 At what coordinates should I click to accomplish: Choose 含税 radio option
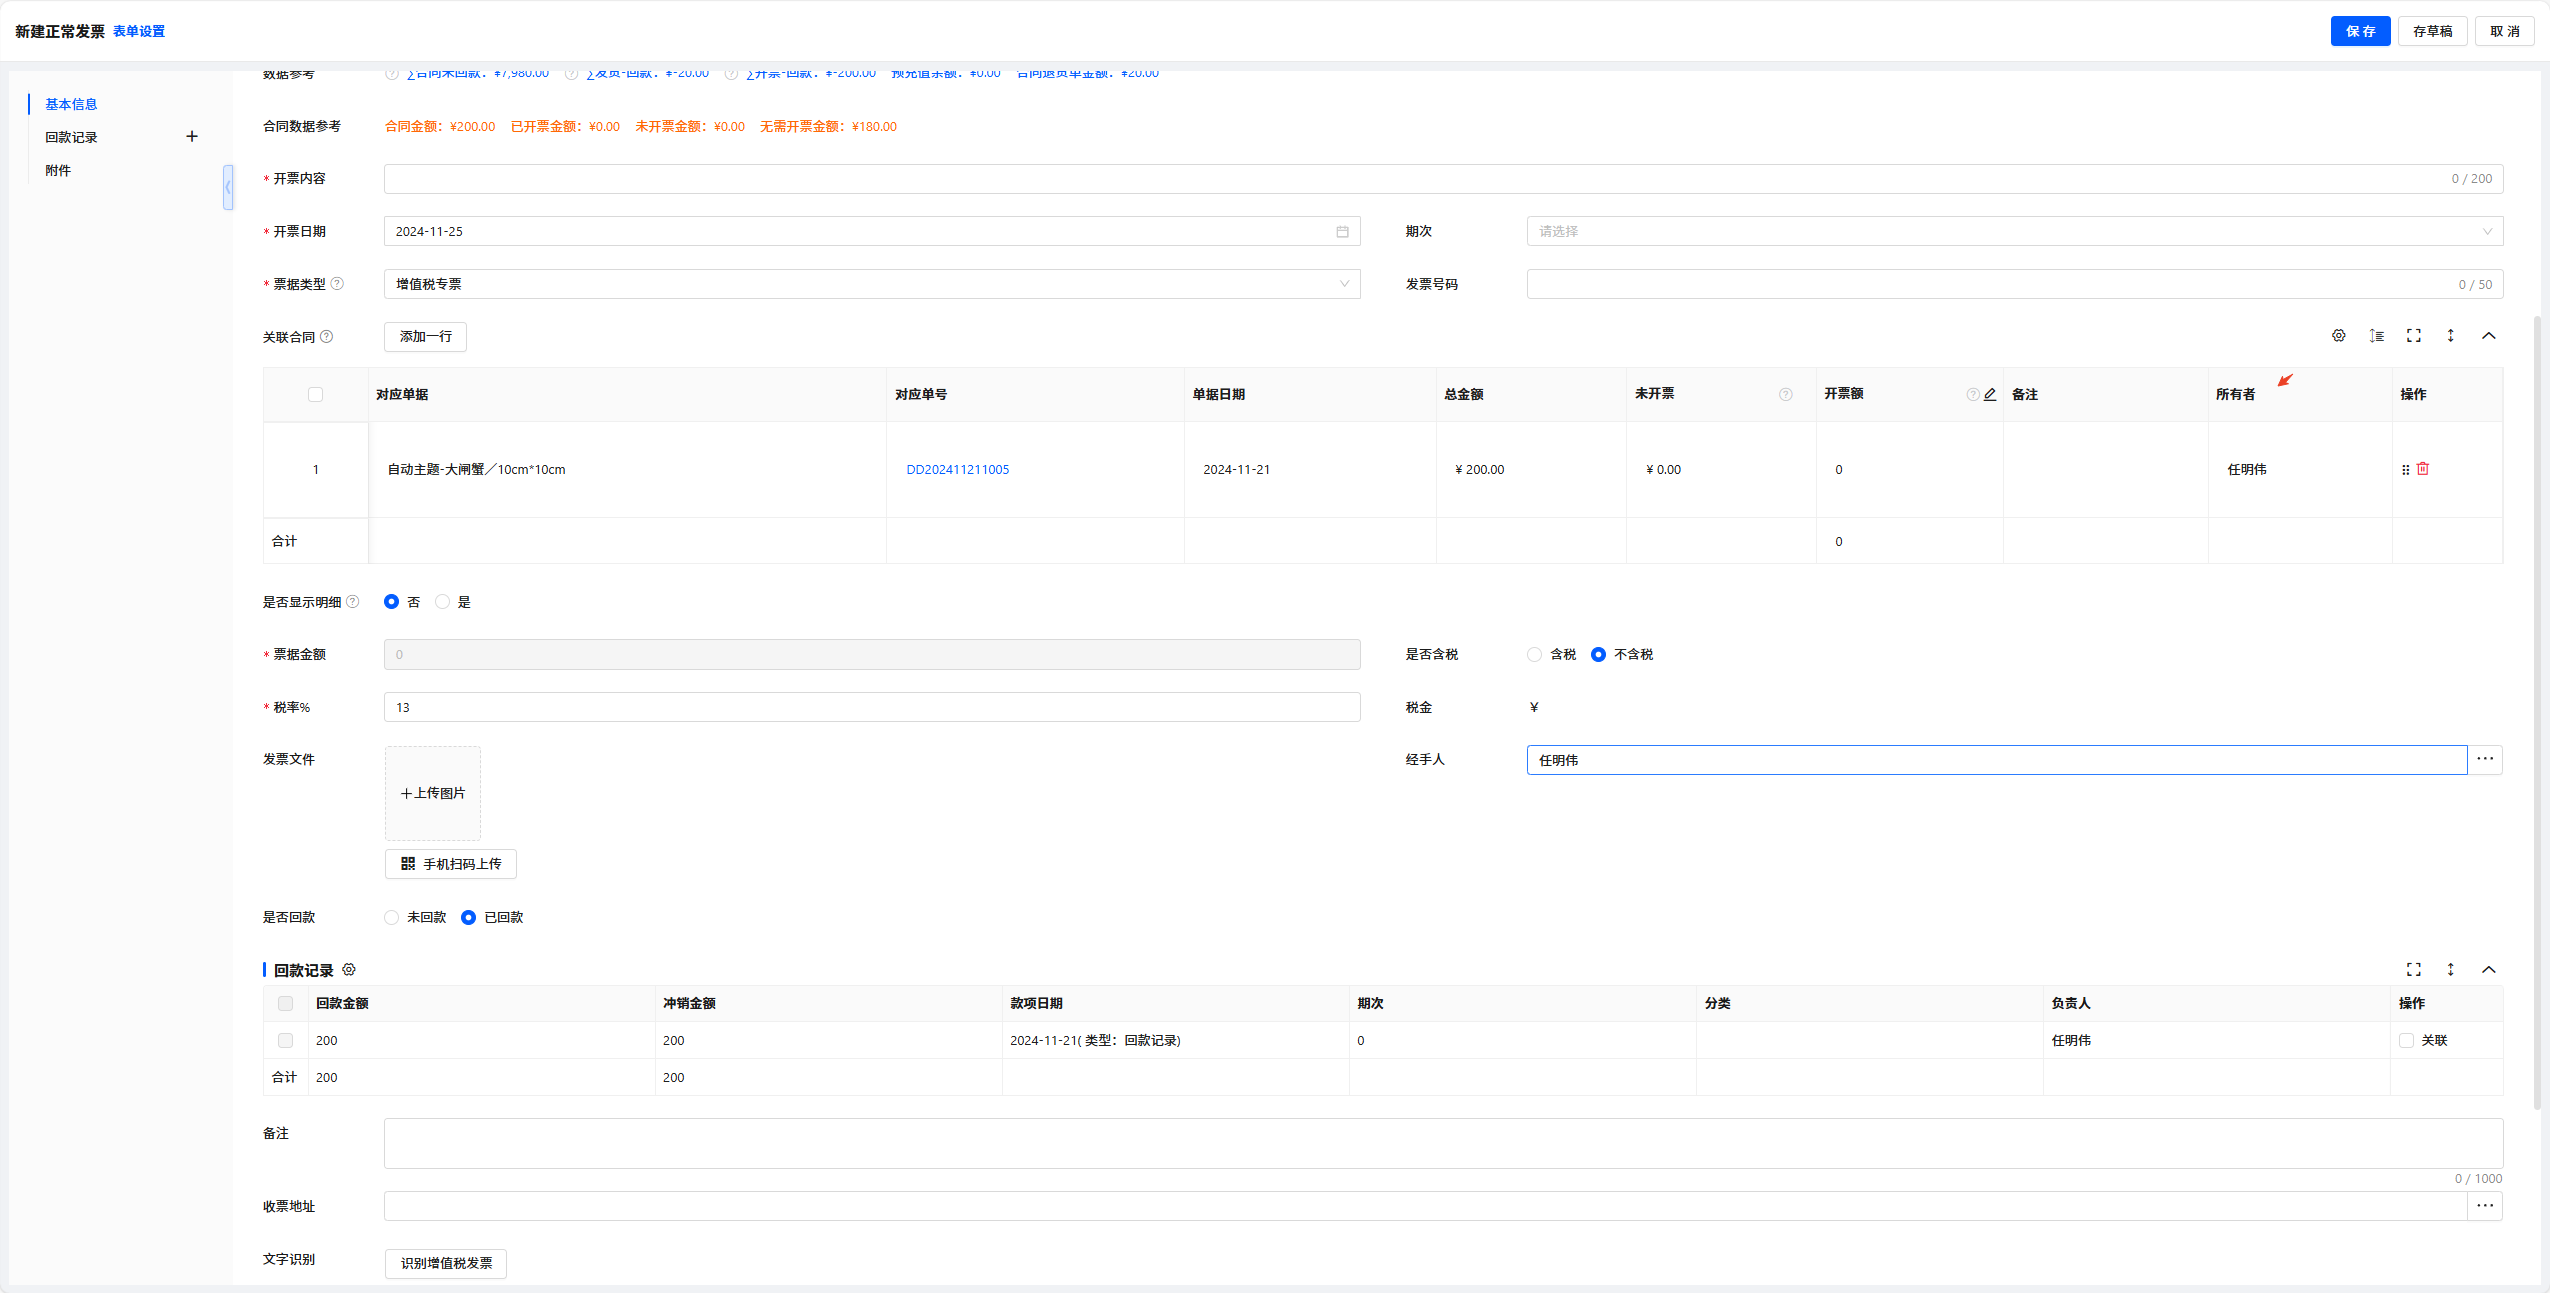click(1535, 655)
